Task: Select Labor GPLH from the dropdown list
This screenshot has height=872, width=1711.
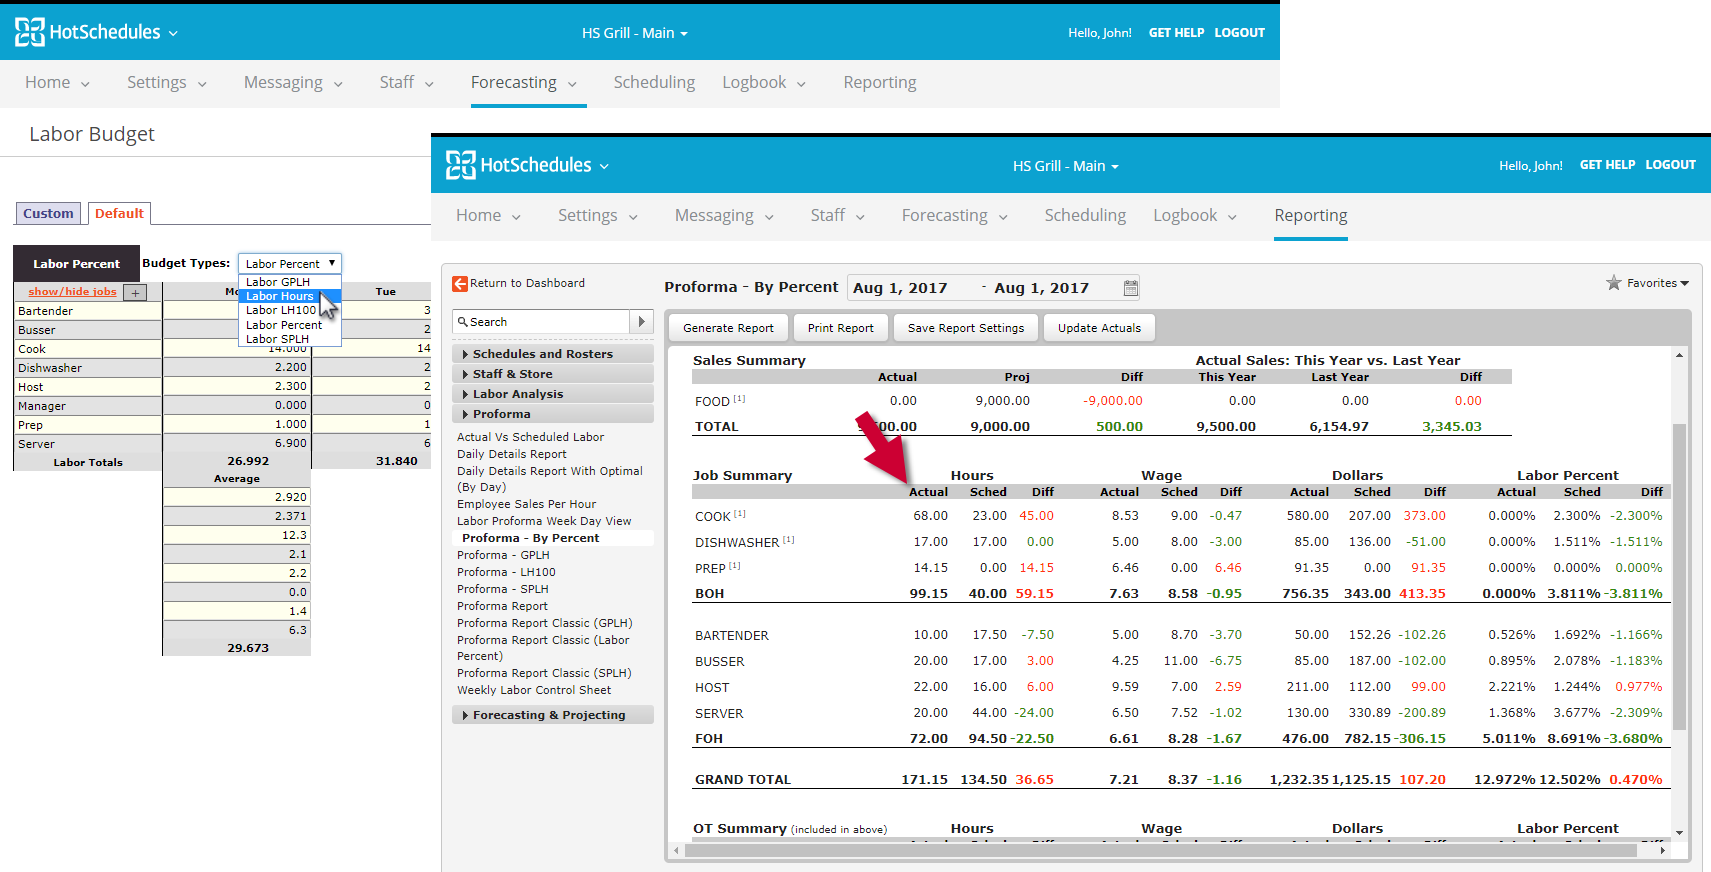Action: point(290,282)
